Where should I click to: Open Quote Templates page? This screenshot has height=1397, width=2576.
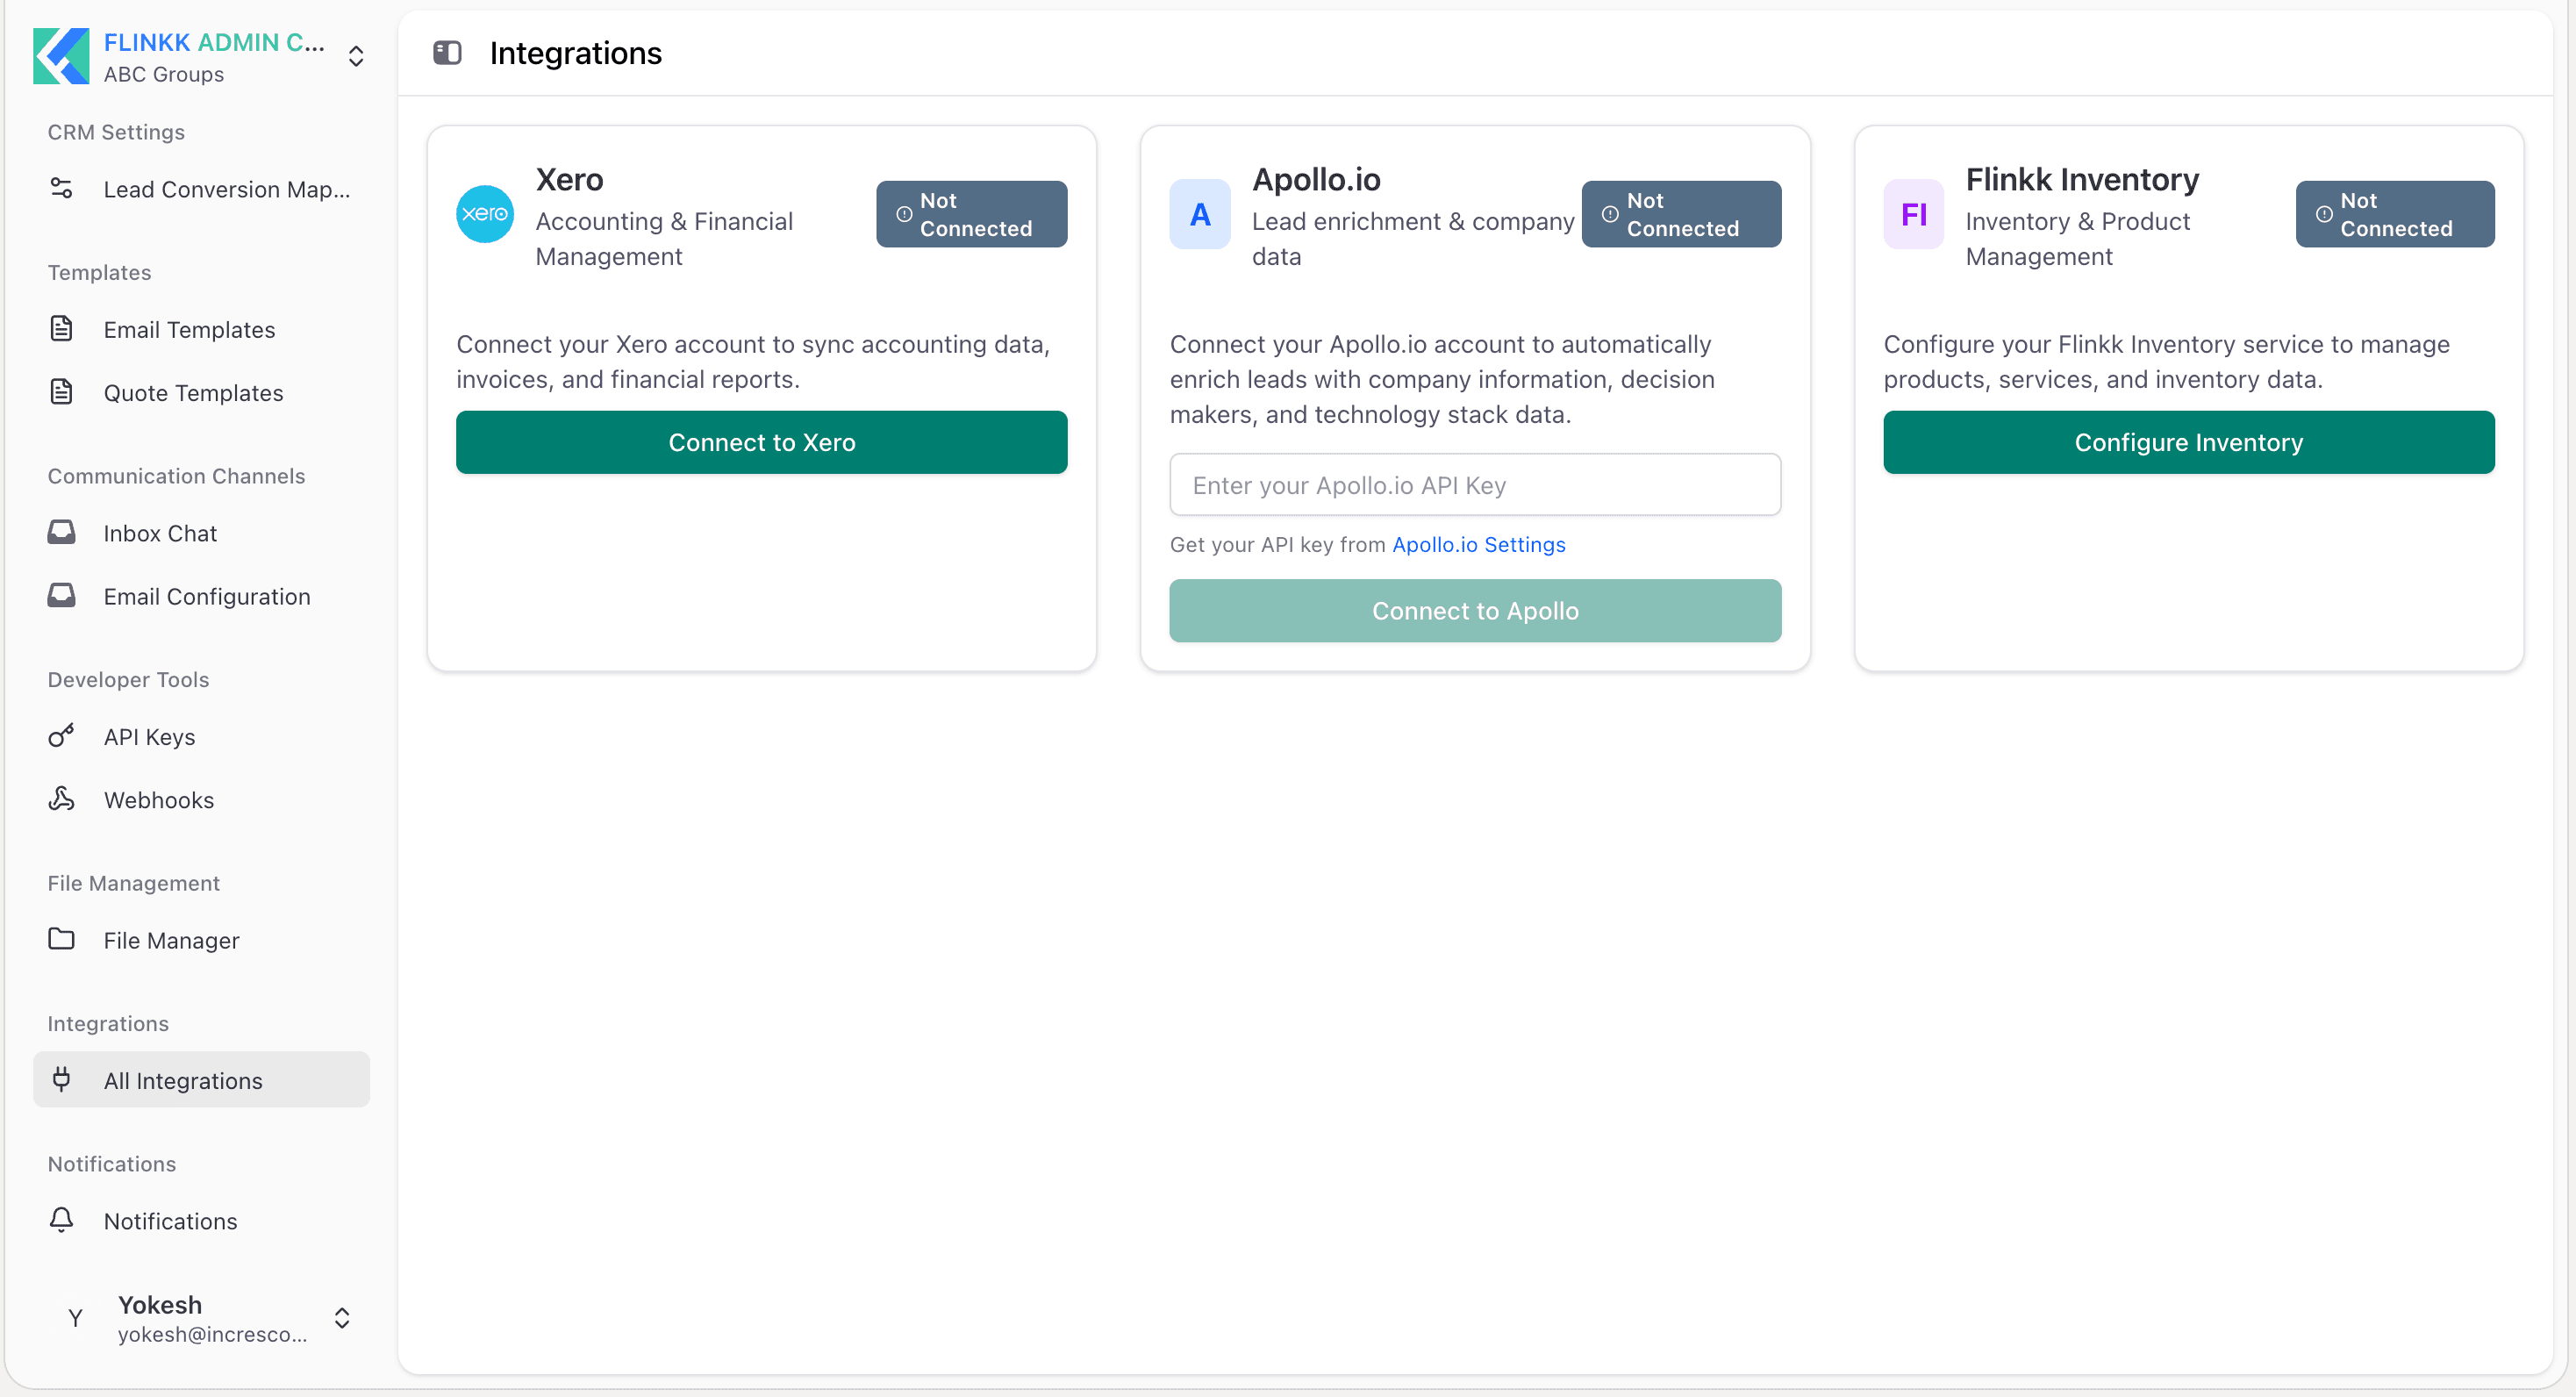(201, 393)
